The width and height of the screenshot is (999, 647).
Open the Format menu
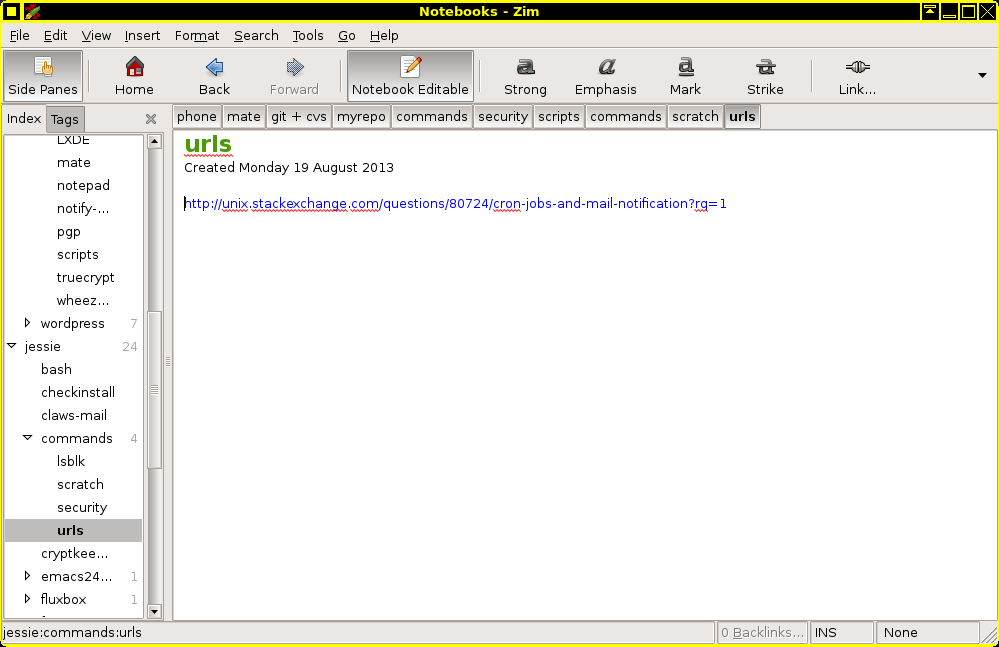point(197,36)
